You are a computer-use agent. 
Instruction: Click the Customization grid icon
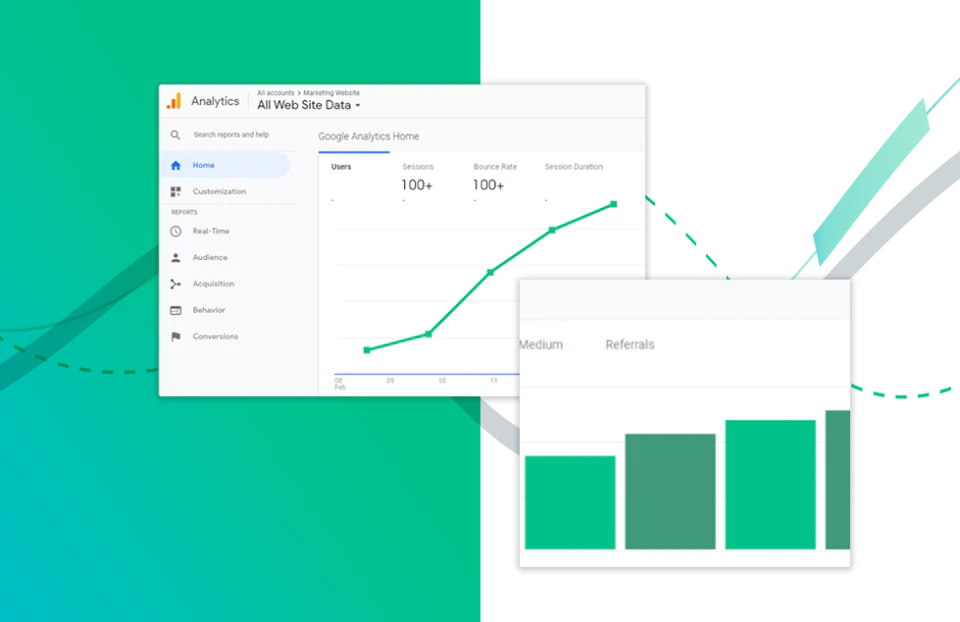point(176,192)
